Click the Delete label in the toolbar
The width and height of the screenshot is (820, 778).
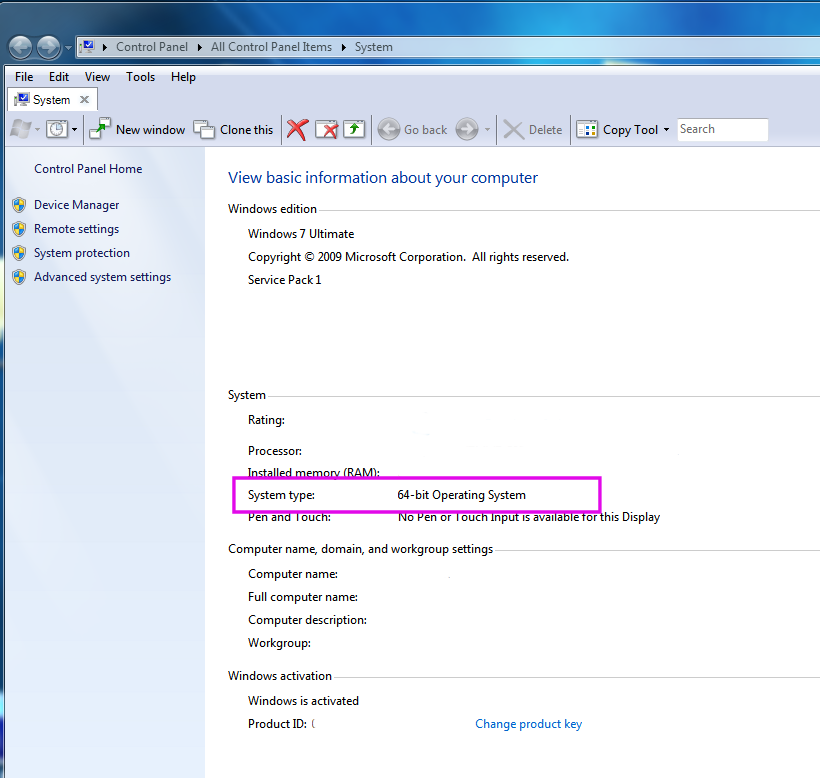pyautogui.click(x=545, y=130)
